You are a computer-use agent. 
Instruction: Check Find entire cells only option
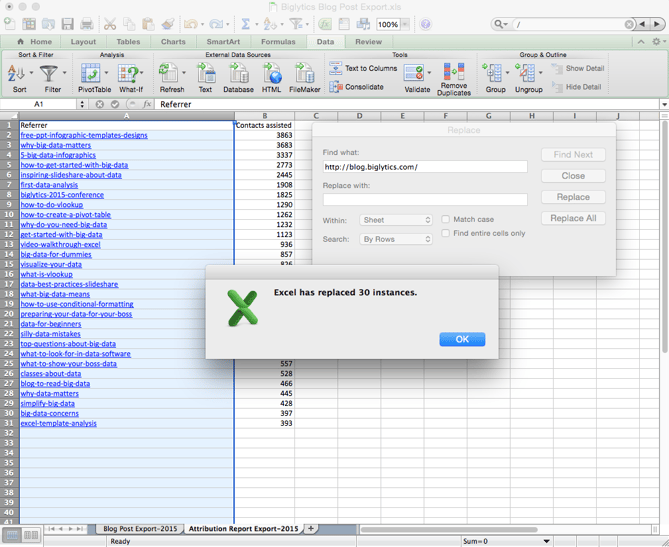pyautogui.click(x=446, y=233)
